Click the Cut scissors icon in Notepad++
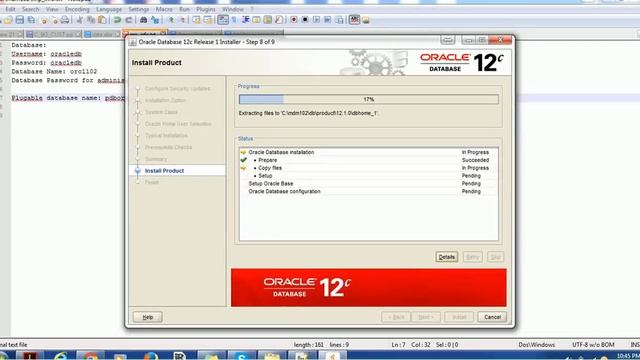Screen dimensions: 640x360 click(x=80, y=20)
